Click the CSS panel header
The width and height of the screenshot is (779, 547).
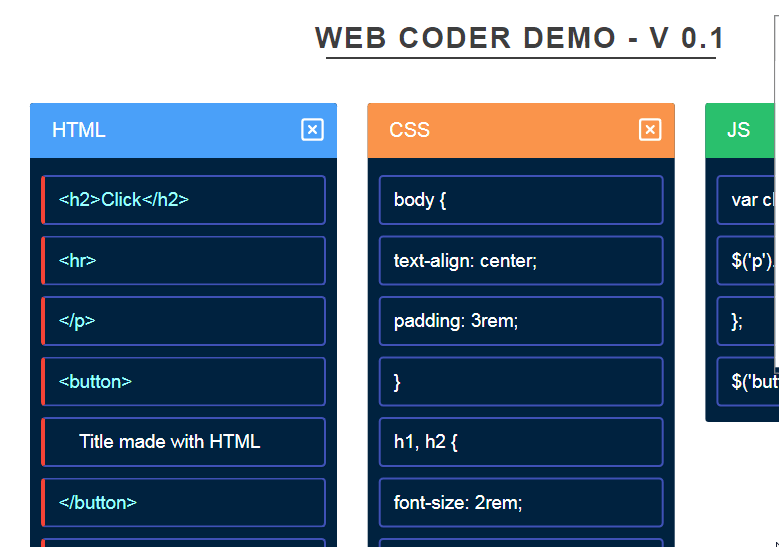point(521,130)
